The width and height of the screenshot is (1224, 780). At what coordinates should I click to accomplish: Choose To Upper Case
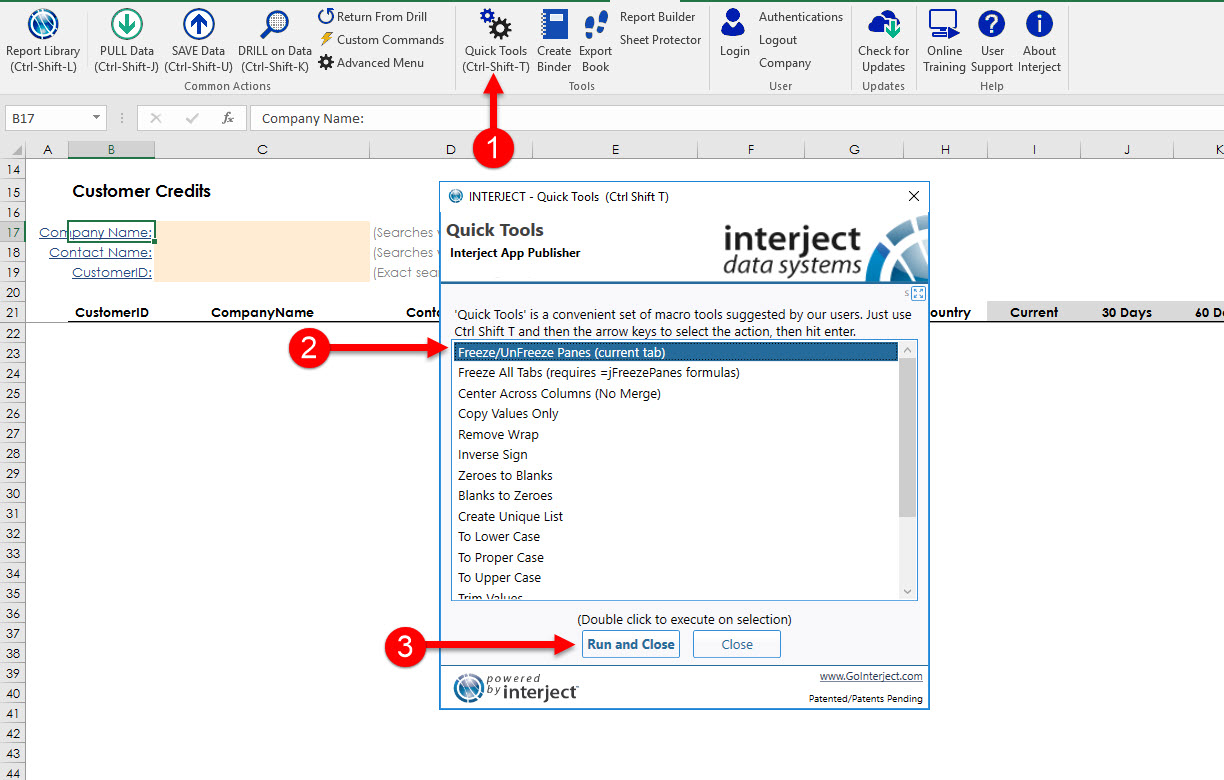point(677,578)
